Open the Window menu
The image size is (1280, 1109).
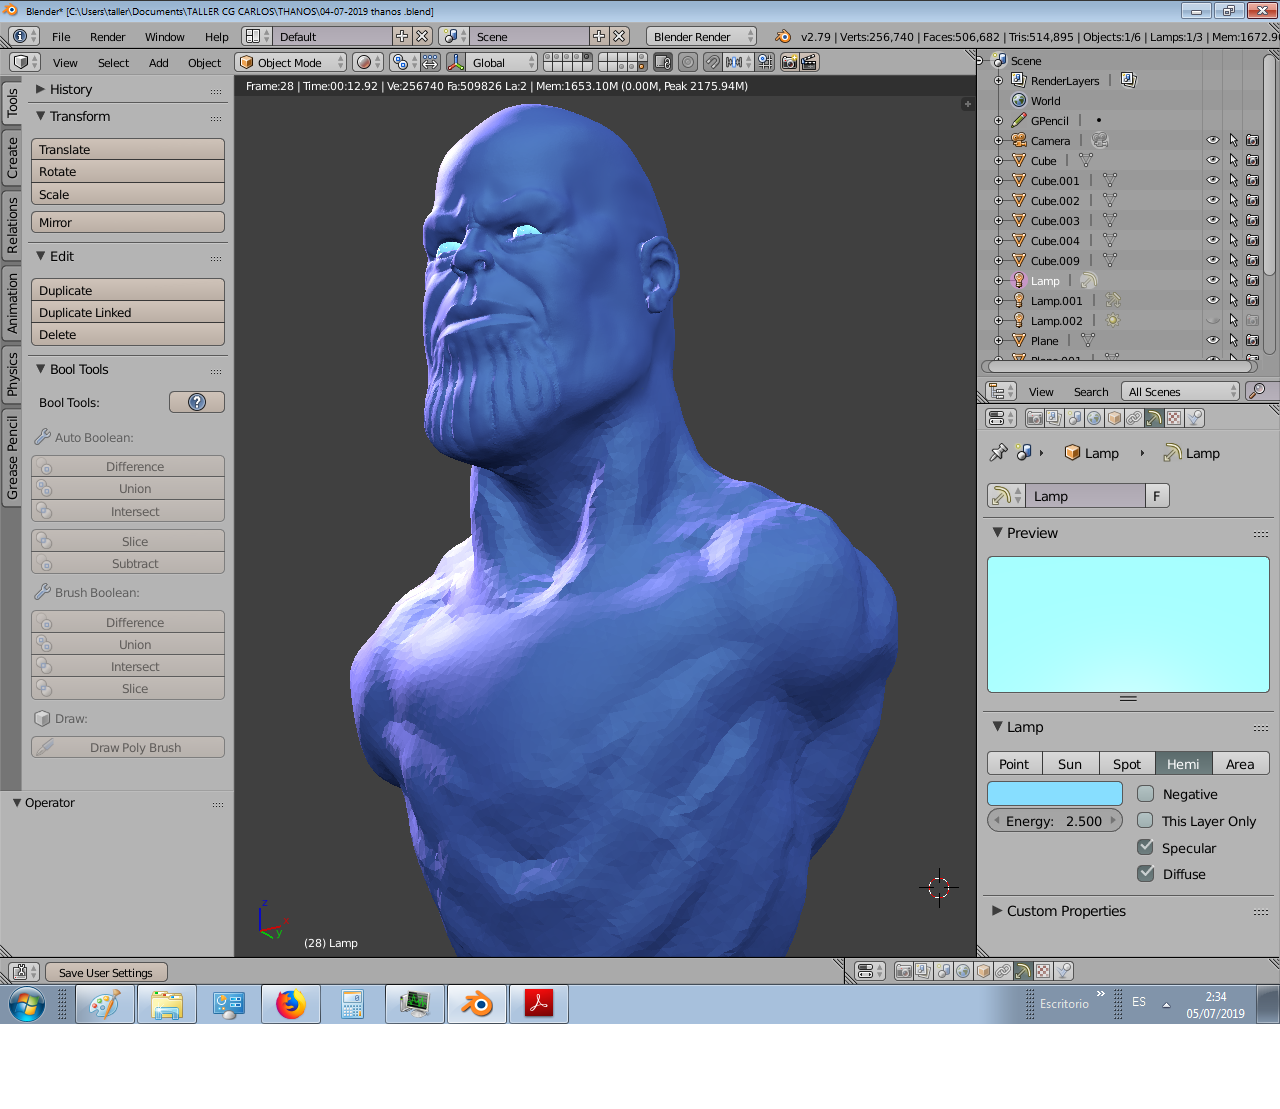click(165, 36)
